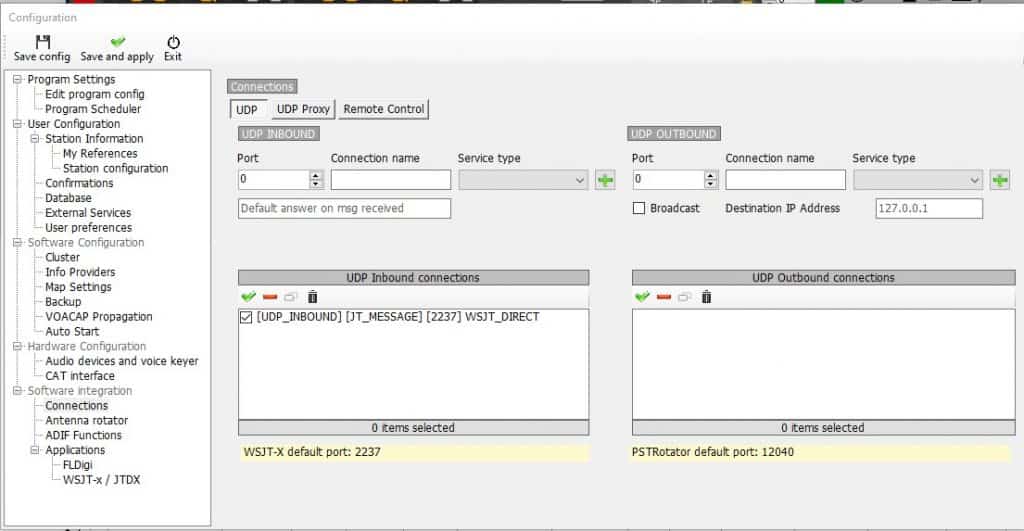Increase the UDP Inbound port stepper value

316,175
